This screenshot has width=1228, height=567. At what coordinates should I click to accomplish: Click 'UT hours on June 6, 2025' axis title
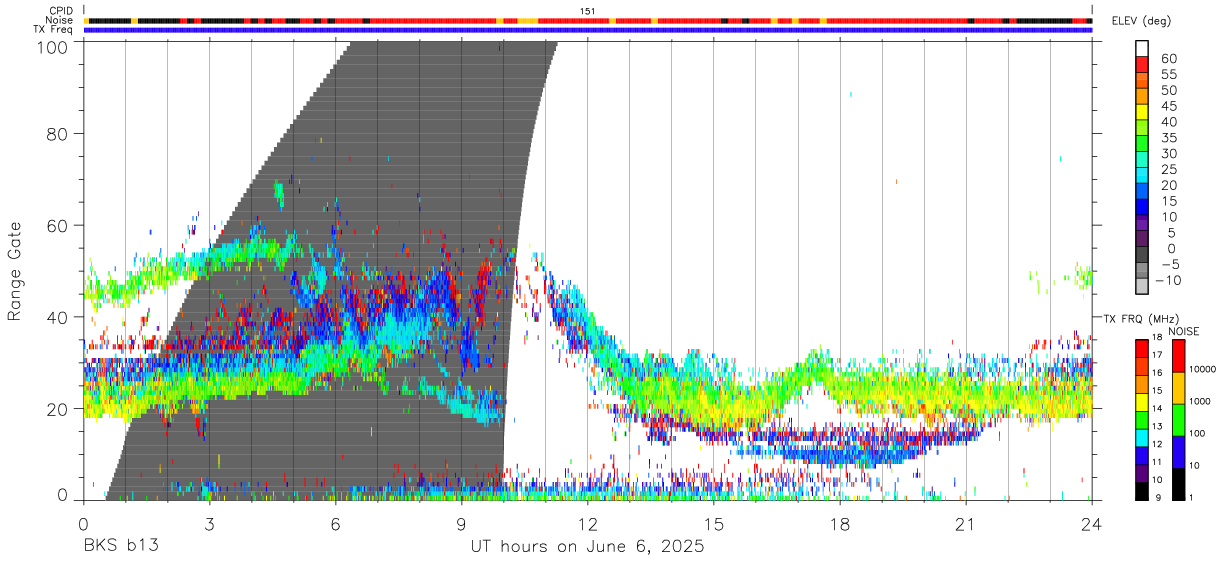coord(588,547)
